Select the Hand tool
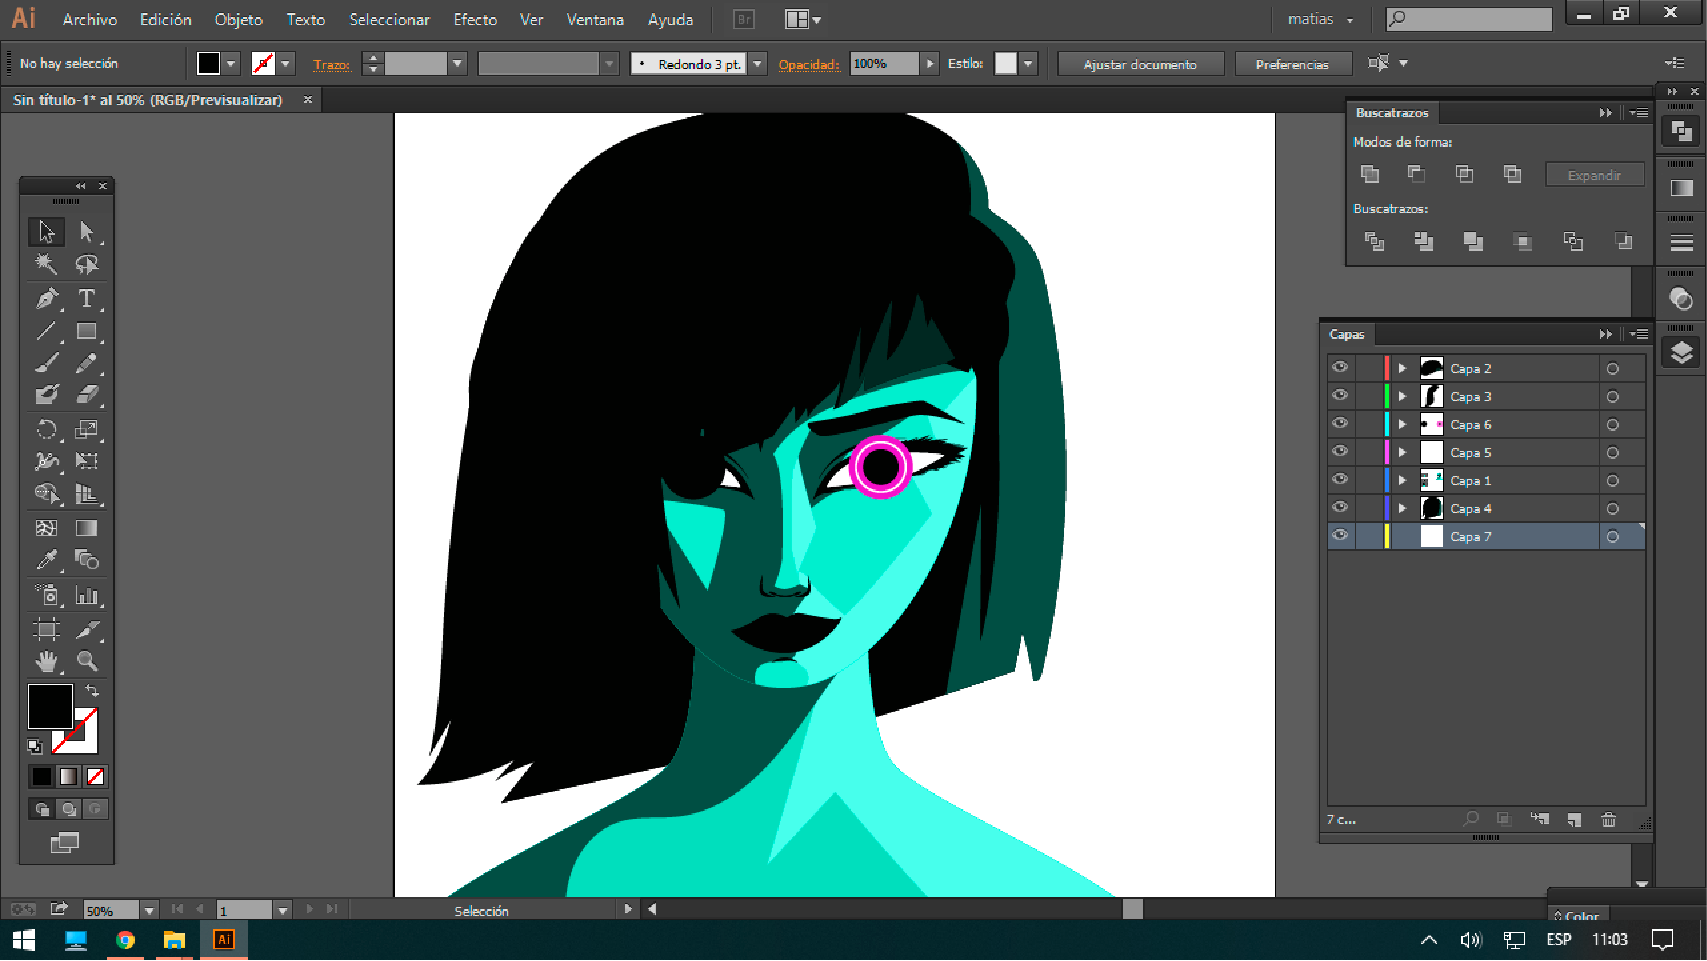Viewport: 1707px width, 961px height. coord(46,661)
